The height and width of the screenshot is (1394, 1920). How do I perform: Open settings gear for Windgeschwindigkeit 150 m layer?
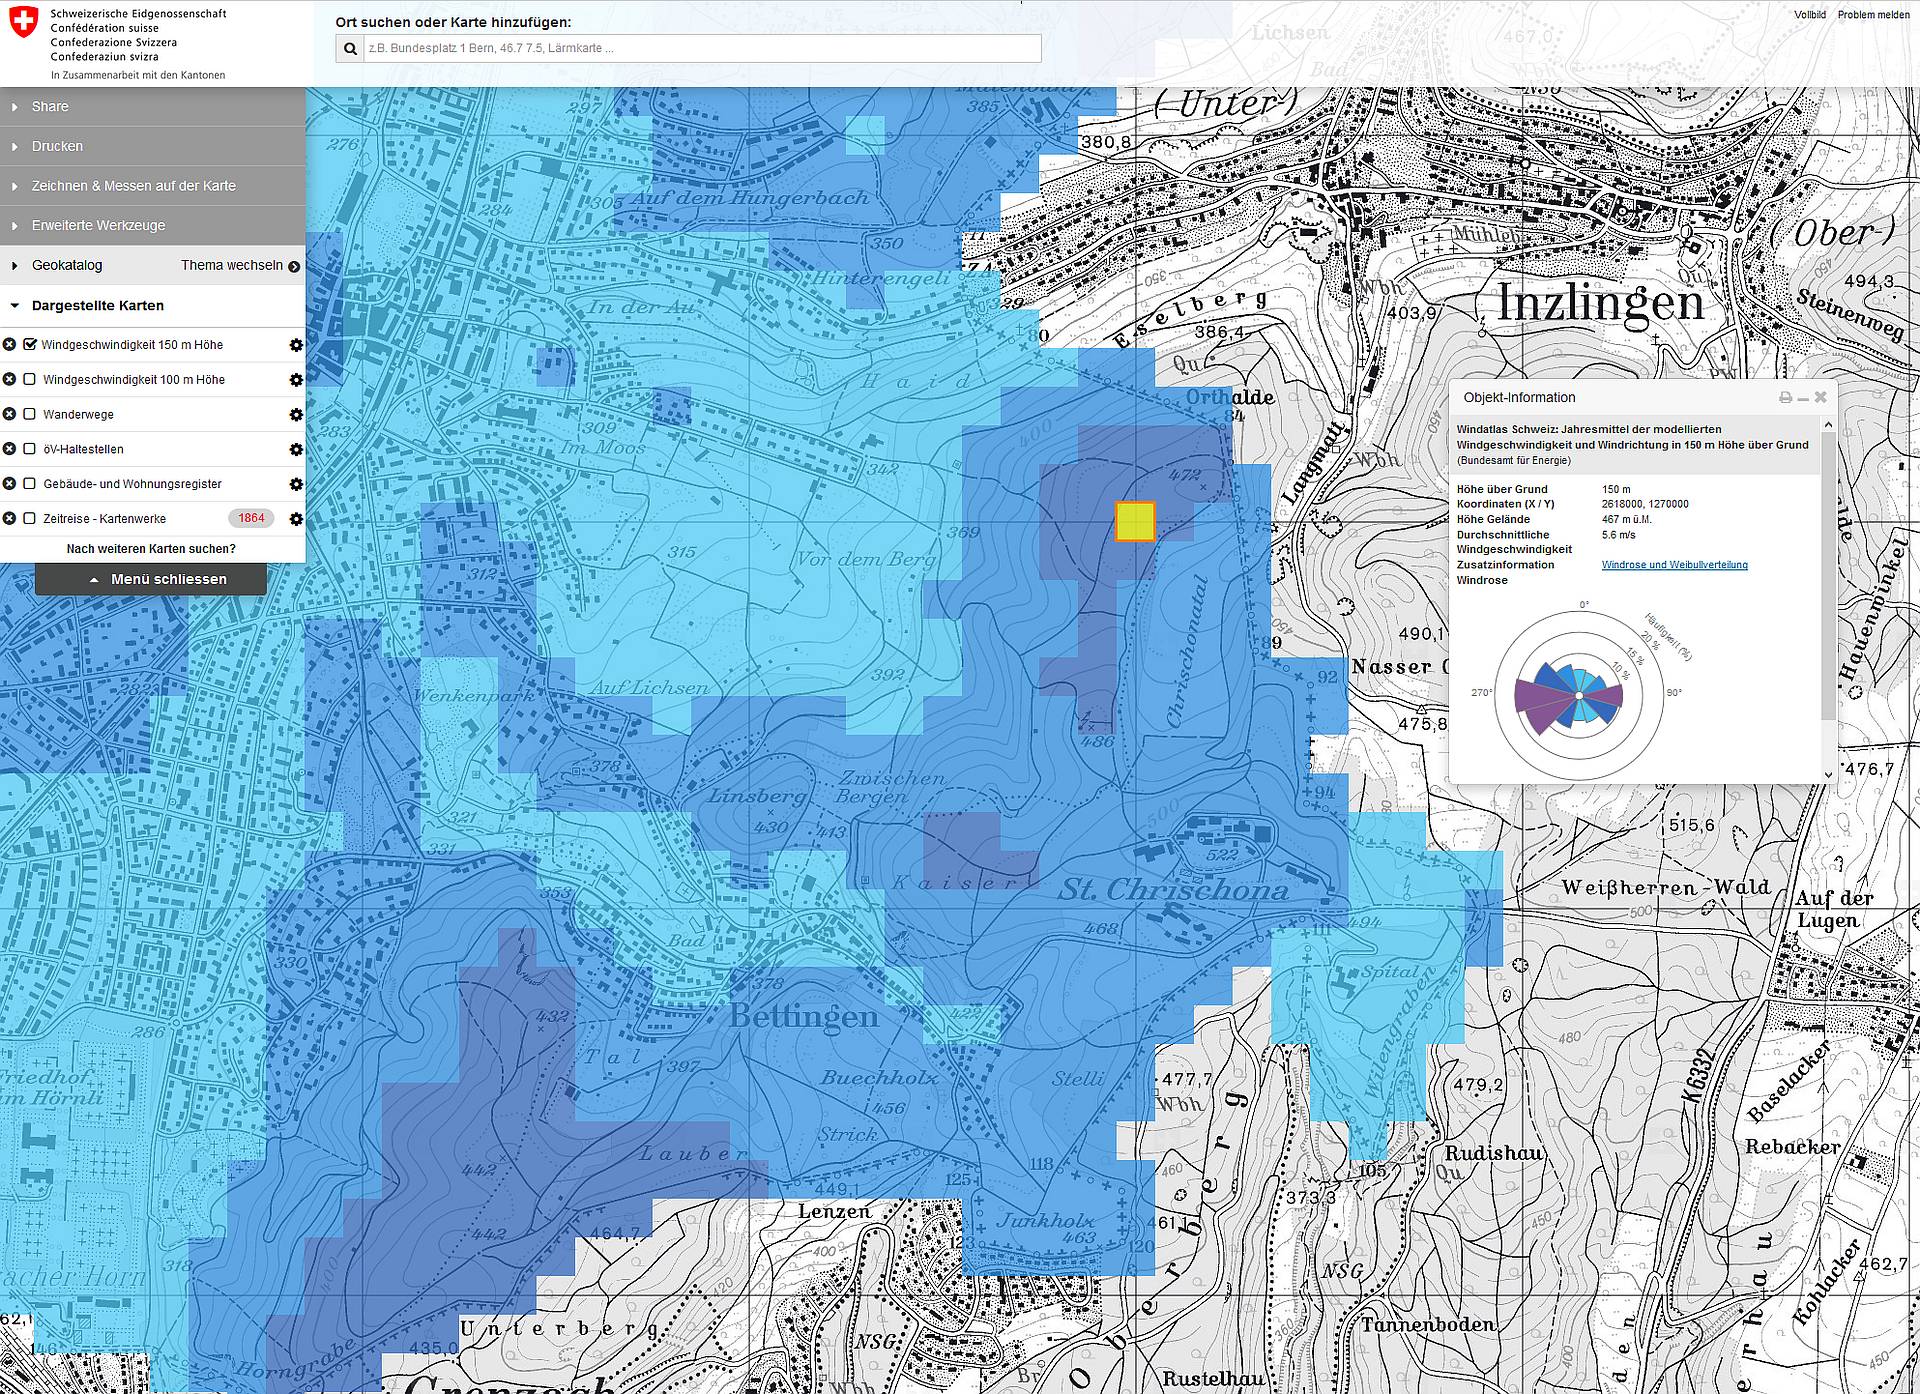pyautogui.click(x=296, y=345)
